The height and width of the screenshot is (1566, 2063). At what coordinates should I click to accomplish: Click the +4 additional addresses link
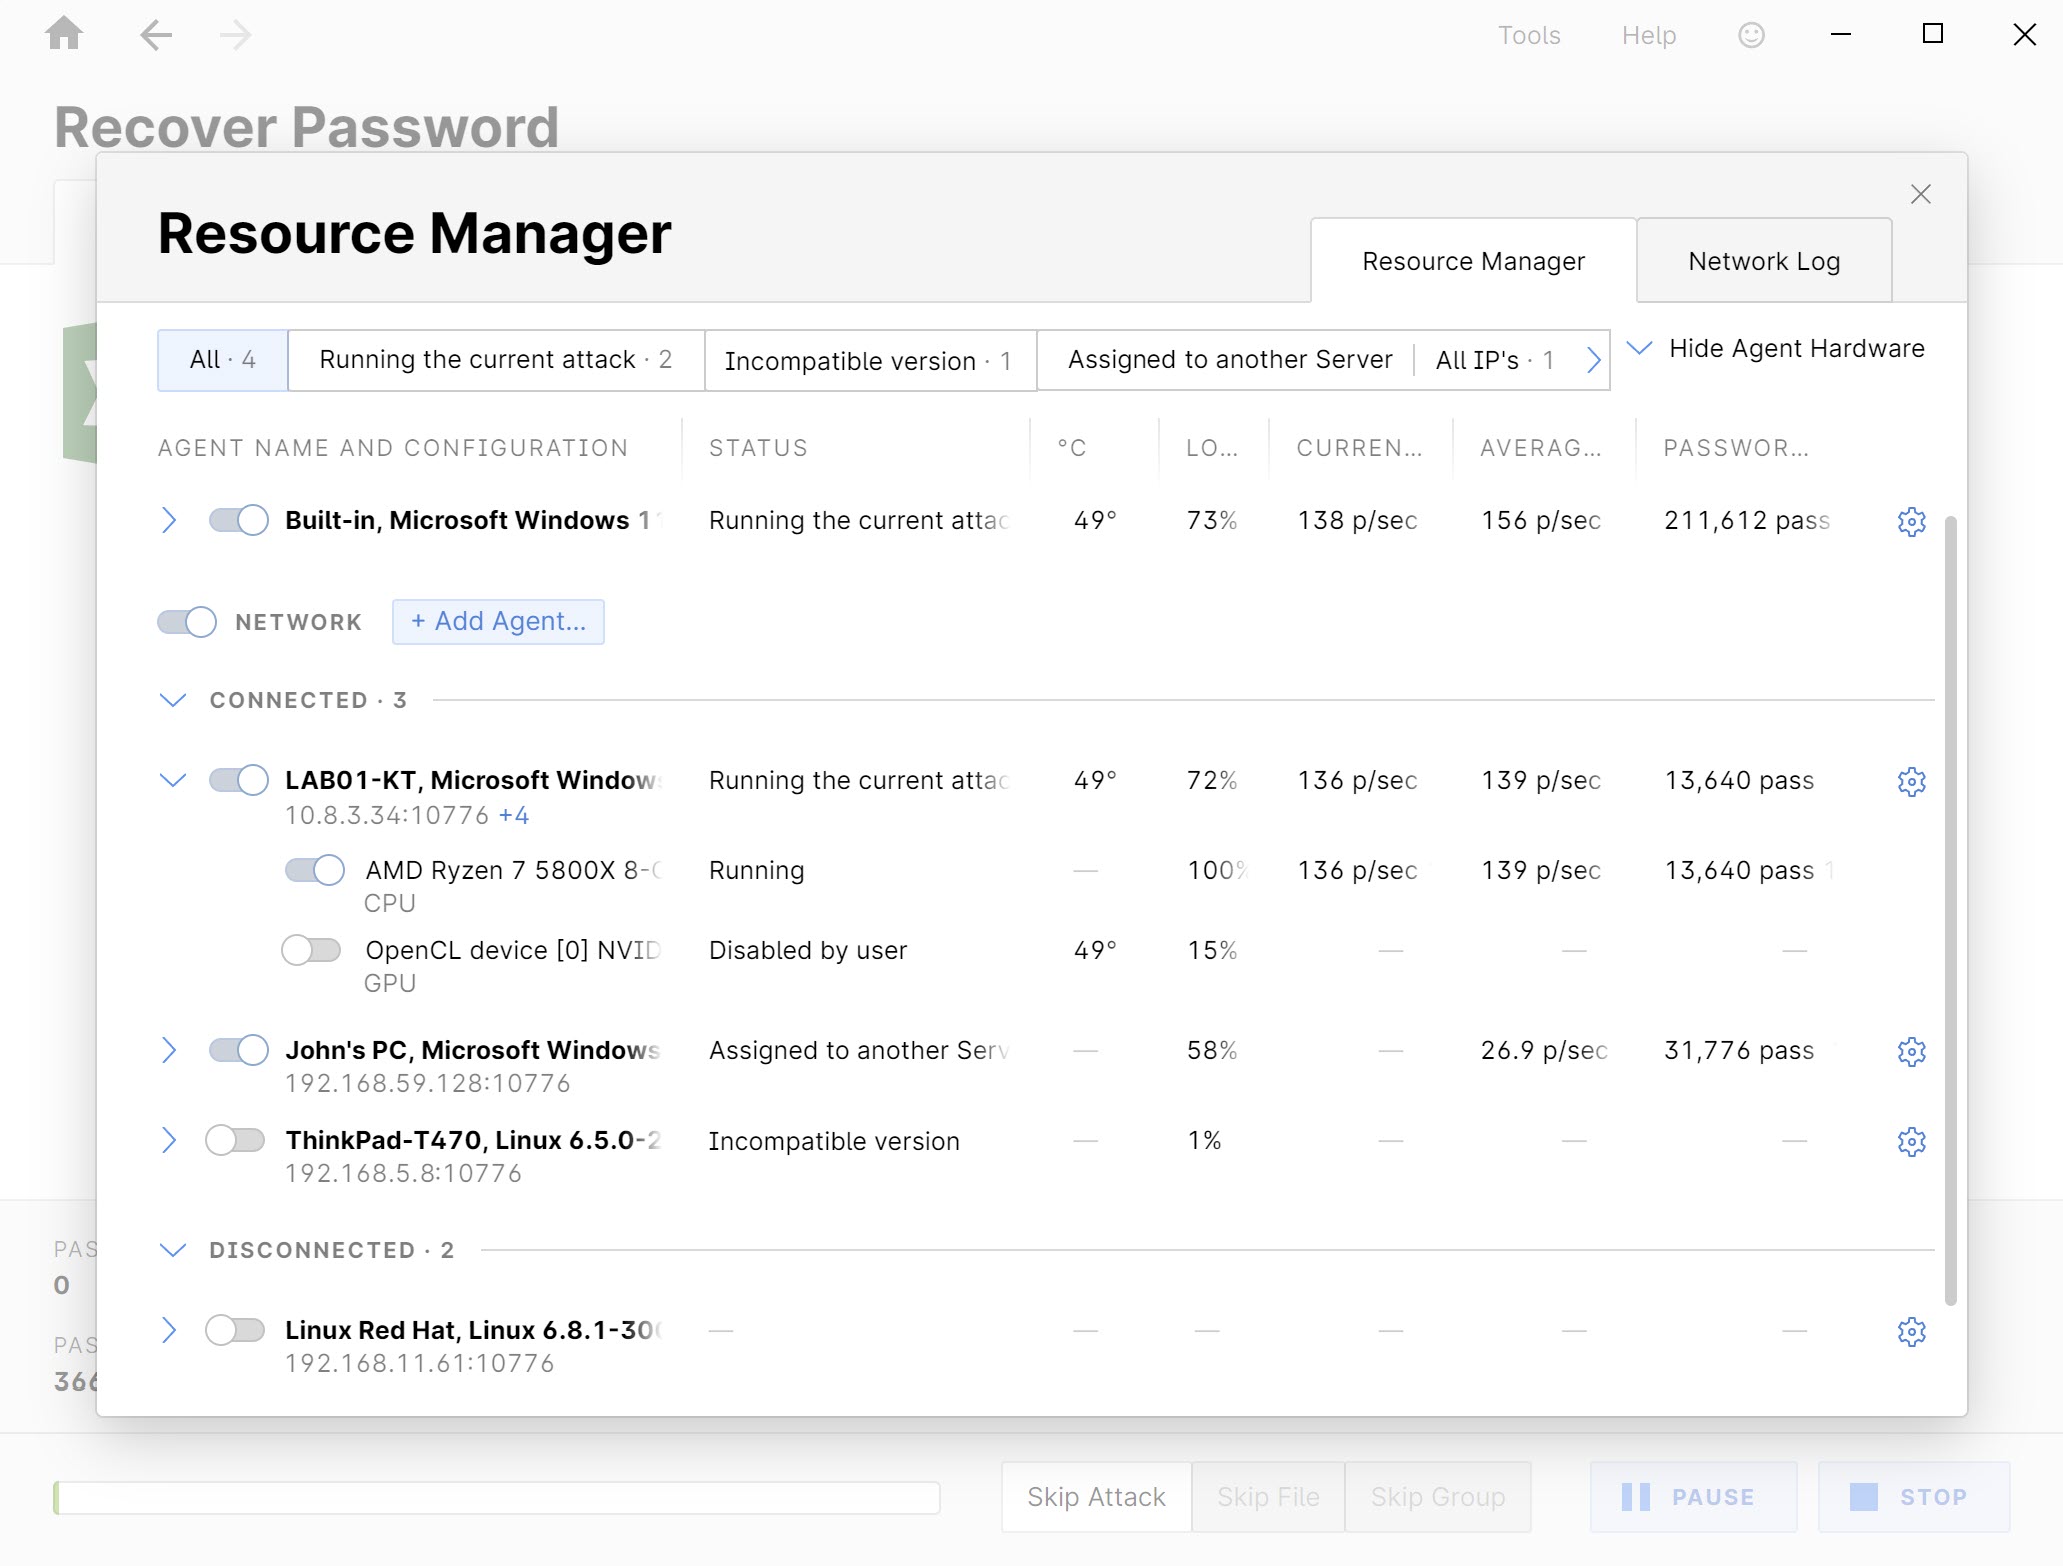click(x=514, y=815)
